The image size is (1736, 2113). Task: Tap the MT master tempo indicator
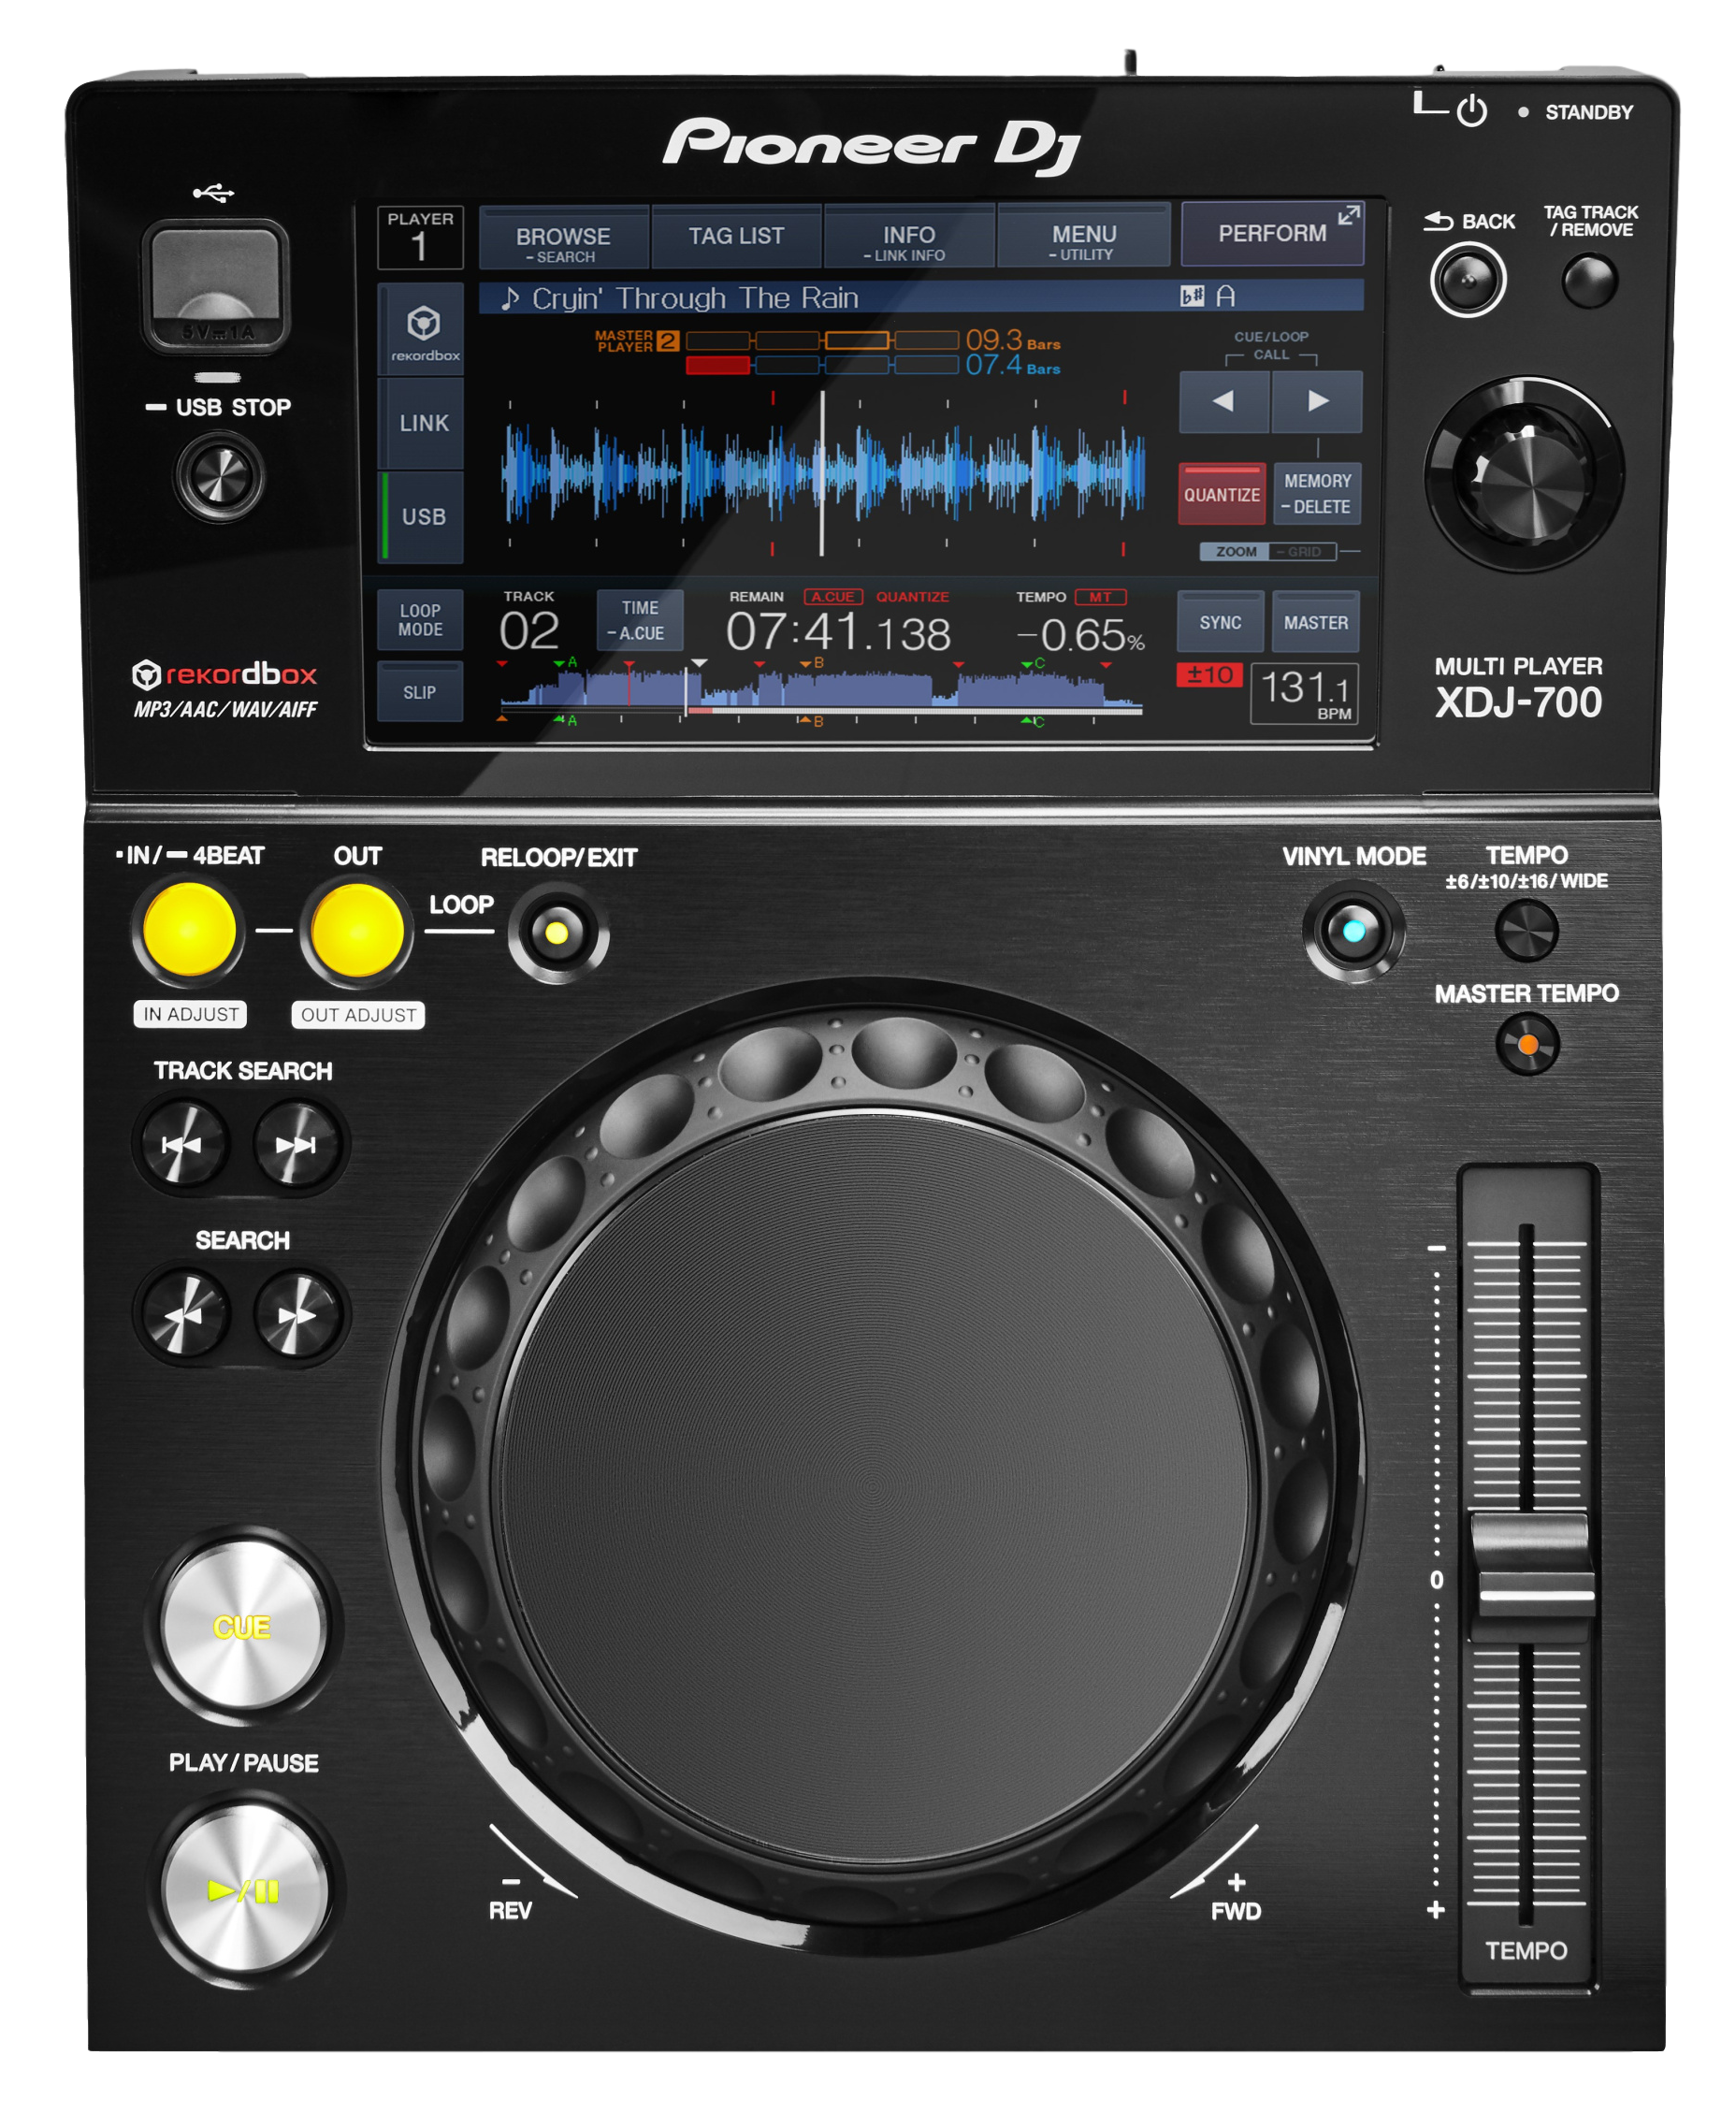click(x=1100, y=597)
